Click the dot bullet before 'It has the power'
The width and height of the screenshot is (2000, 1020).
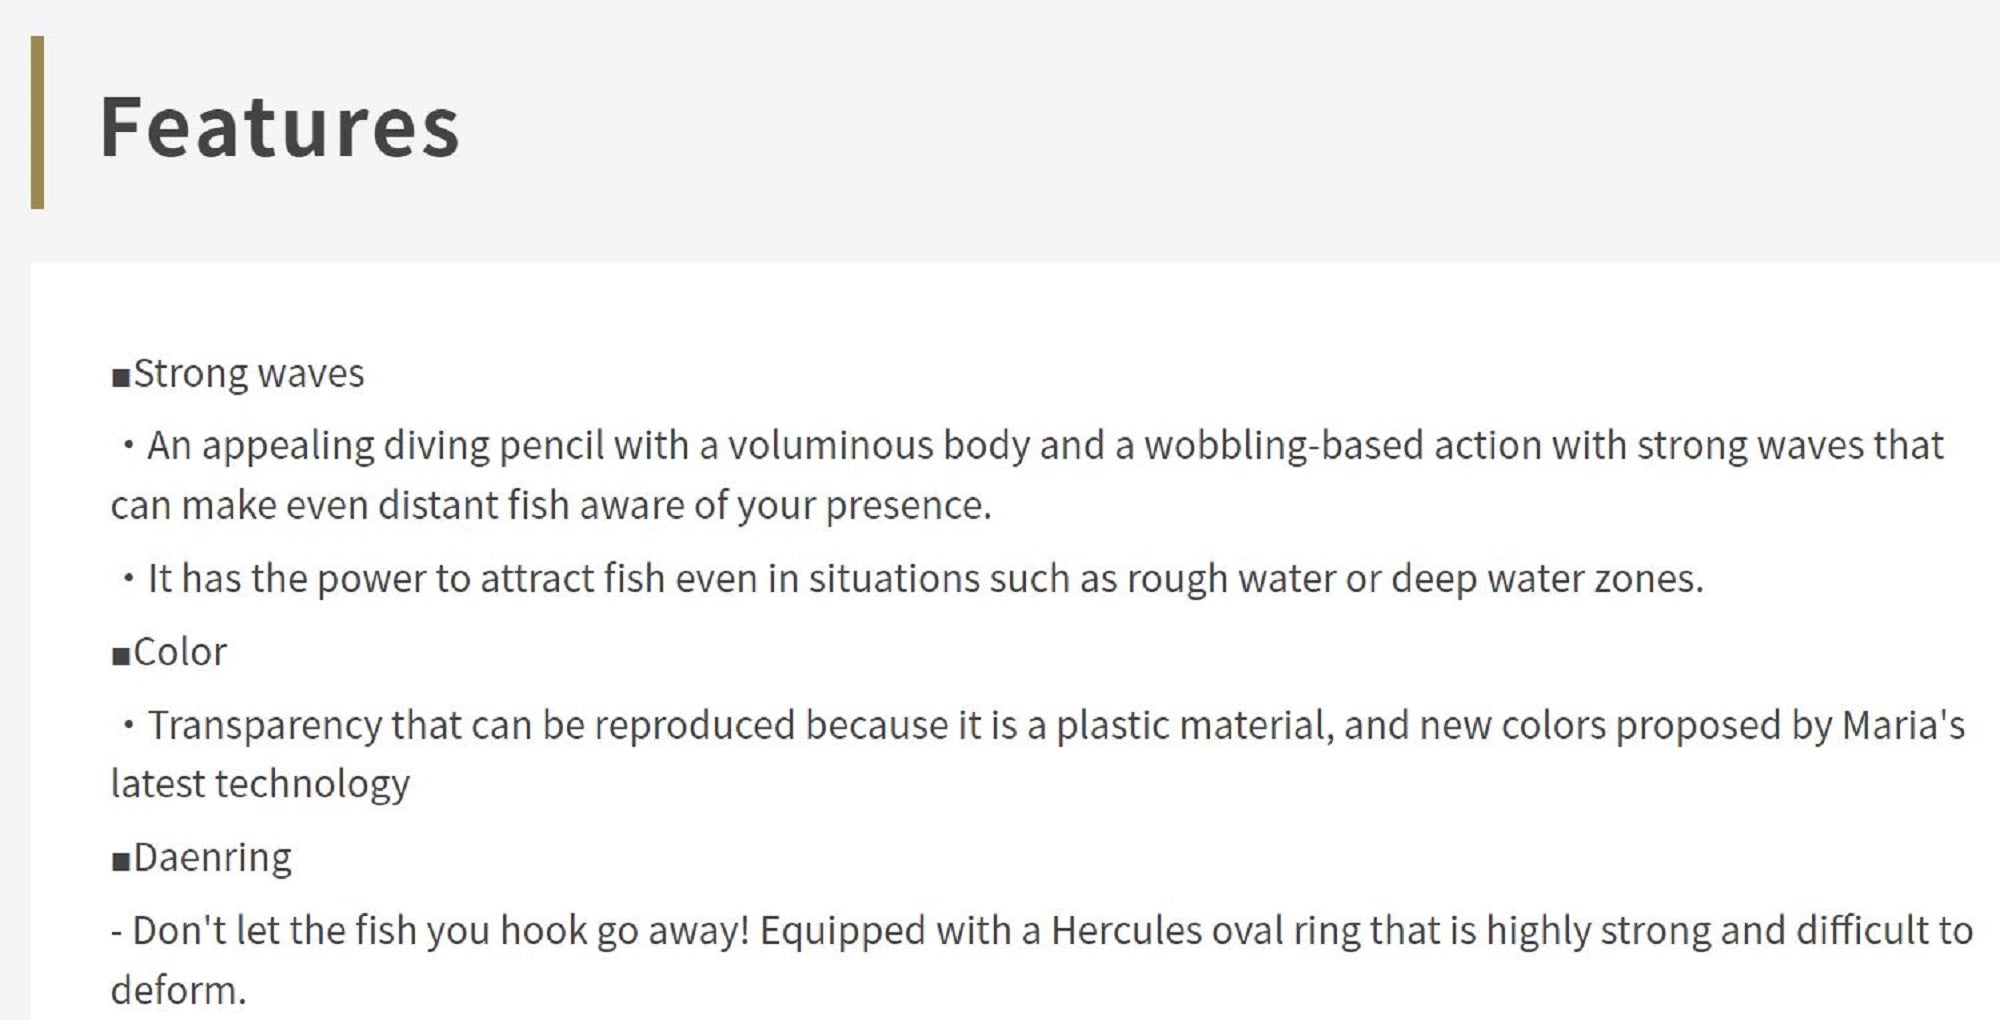coord(127,578)
